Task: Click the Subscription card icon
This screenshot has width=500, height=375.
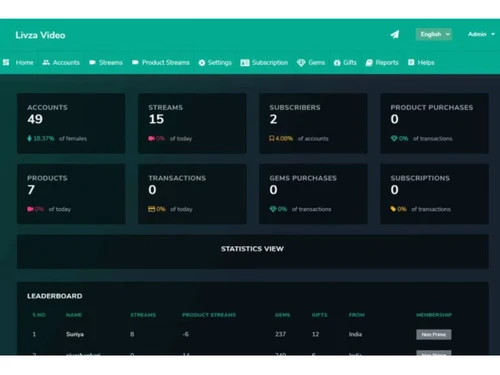Action: pos(245,63)
